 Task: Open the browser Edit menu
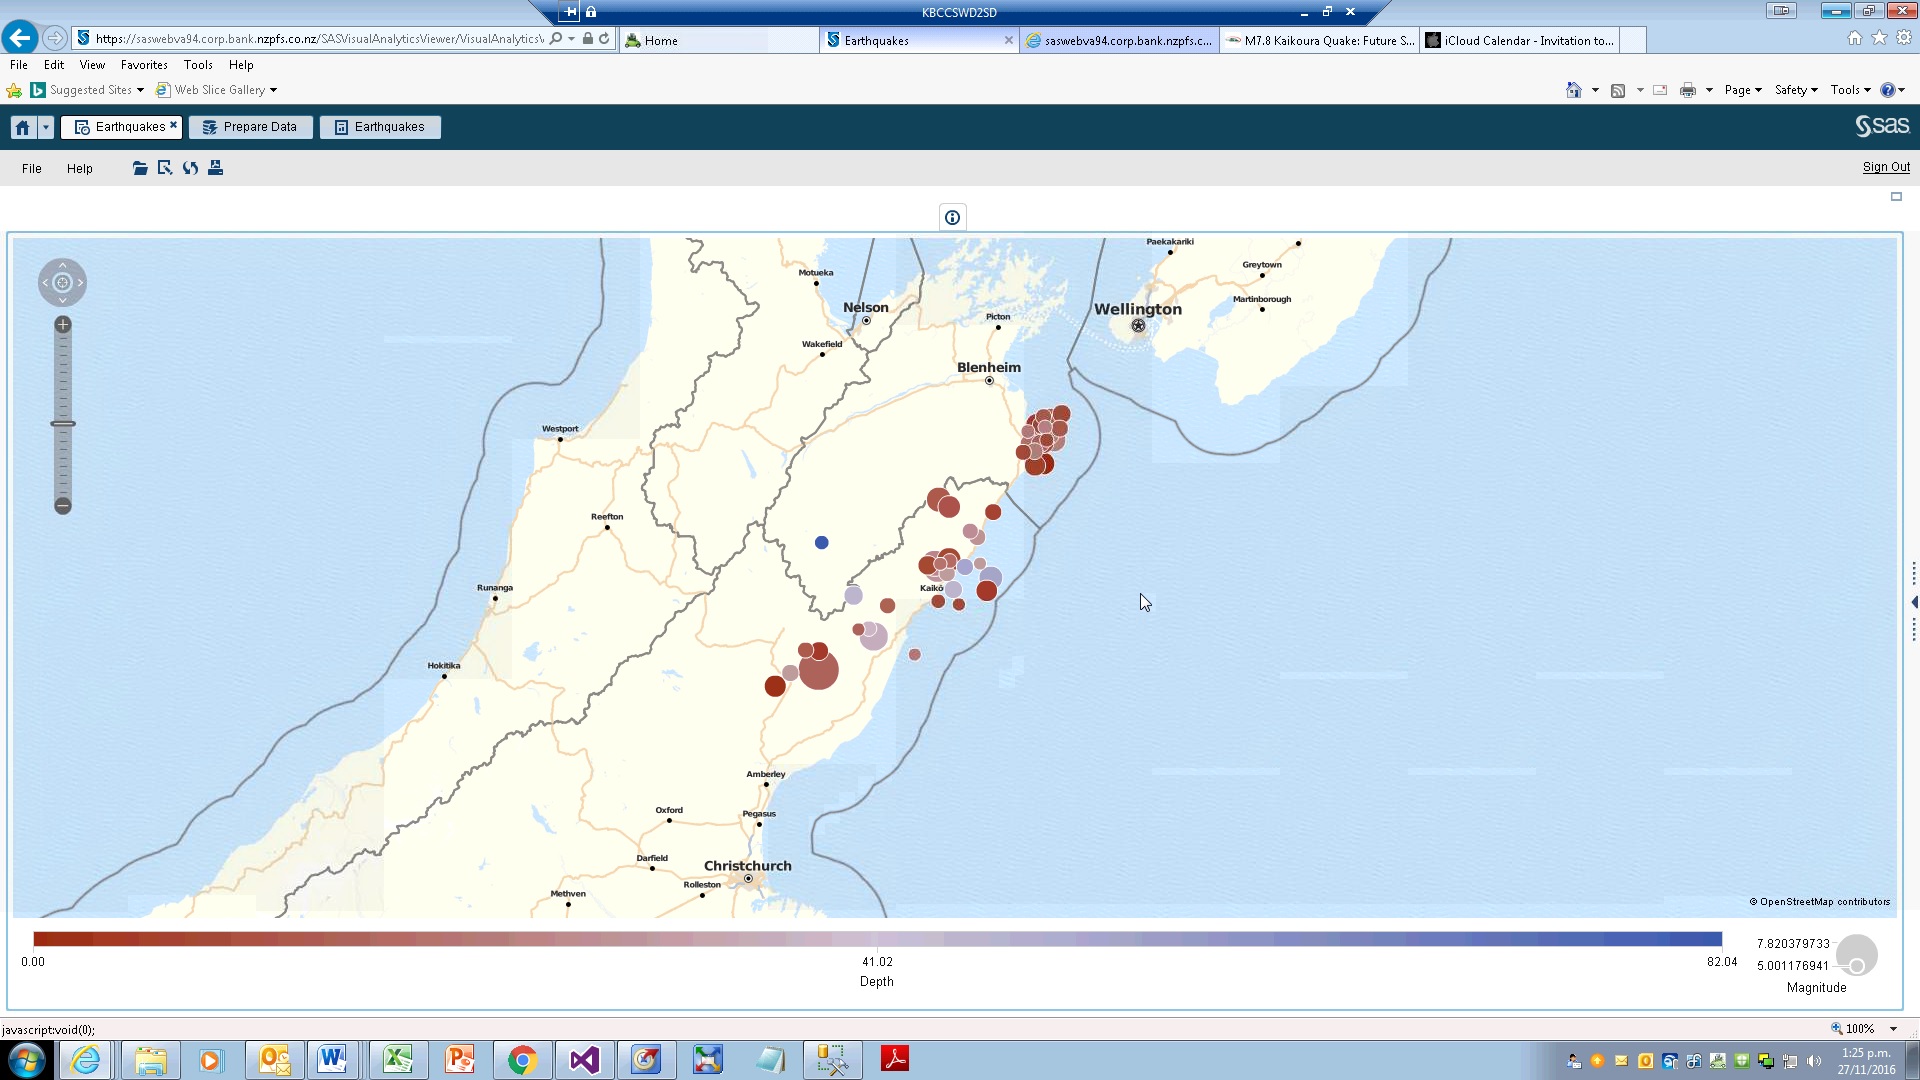tap(54, 65)
